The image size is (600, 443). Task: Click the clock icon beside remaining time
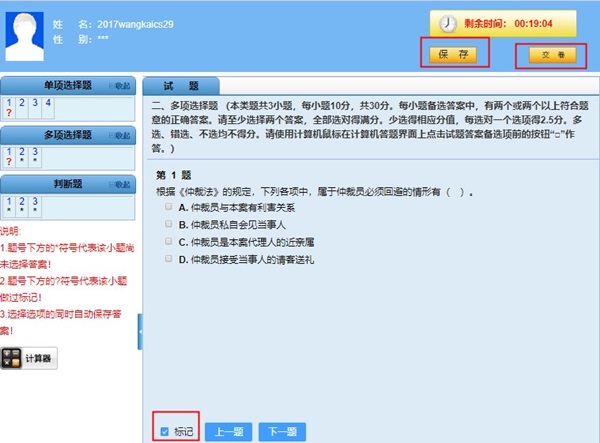coord(447,24)
